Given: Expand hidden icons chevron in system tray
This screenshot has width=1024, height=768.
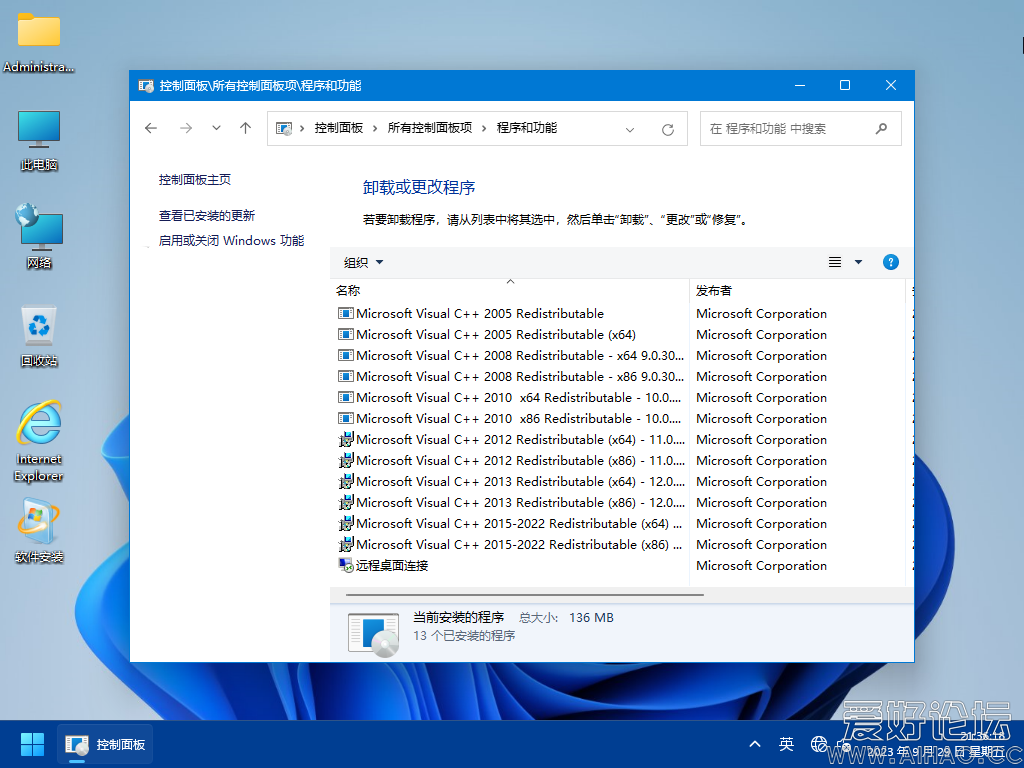Looking at the screenshot, I should (x=754, y=744).
